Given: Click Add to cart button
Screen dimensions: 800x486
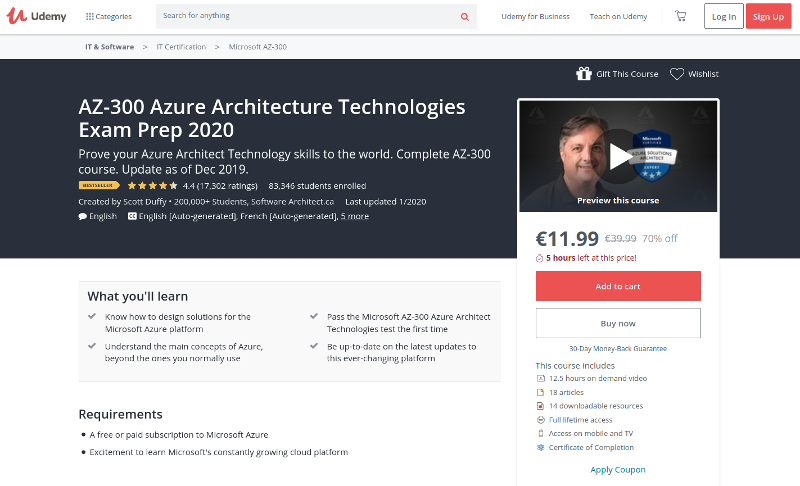Looking at the screenshot, I should 618,286.
